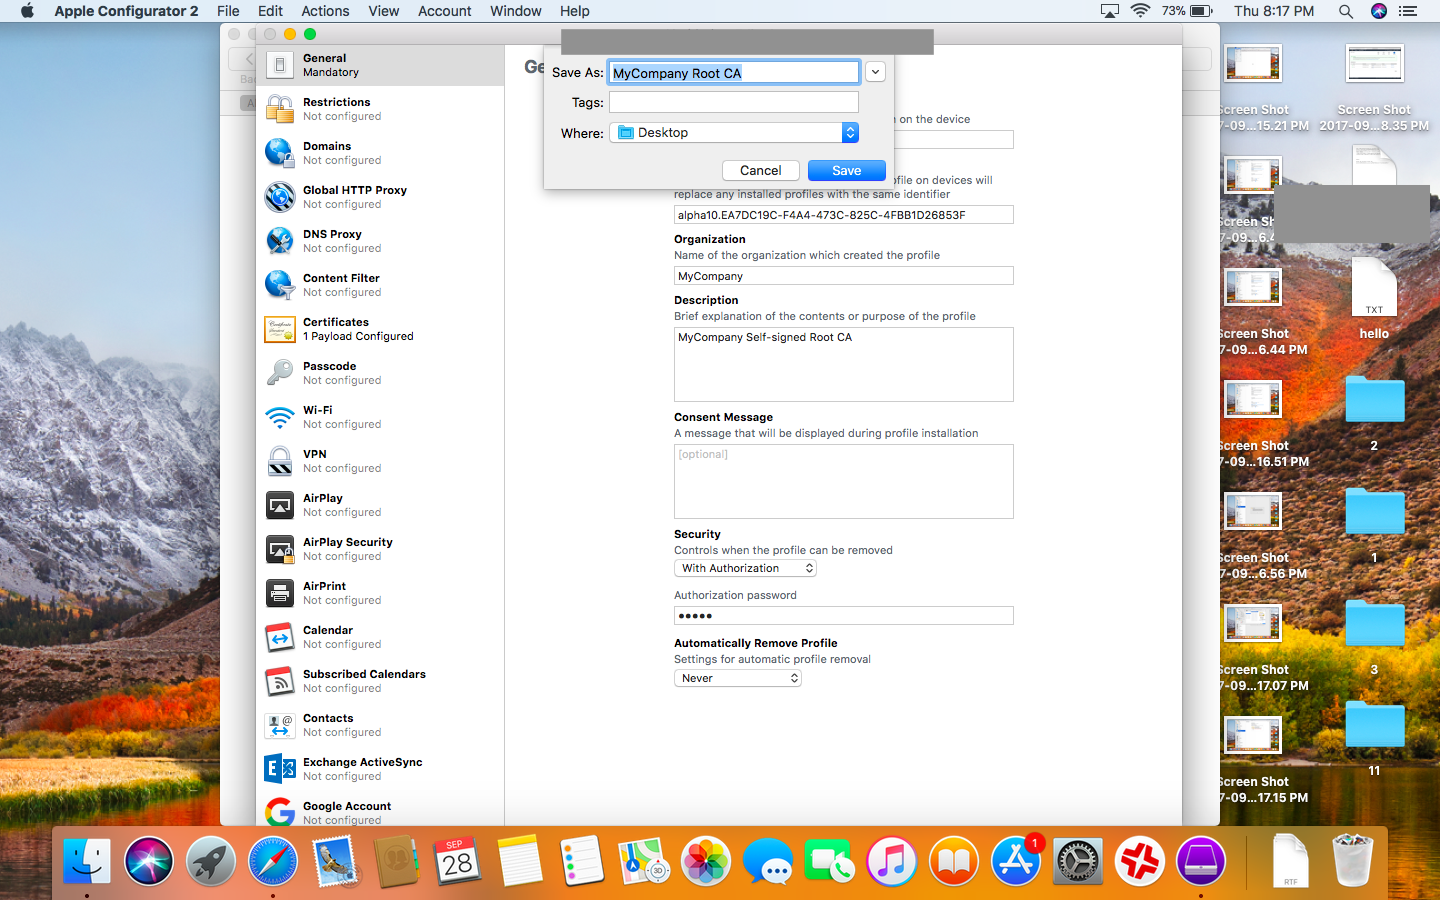Open the Content Filter icon
The height and width of the screenshot is (900, 1440).
click(x=280, y=285)
